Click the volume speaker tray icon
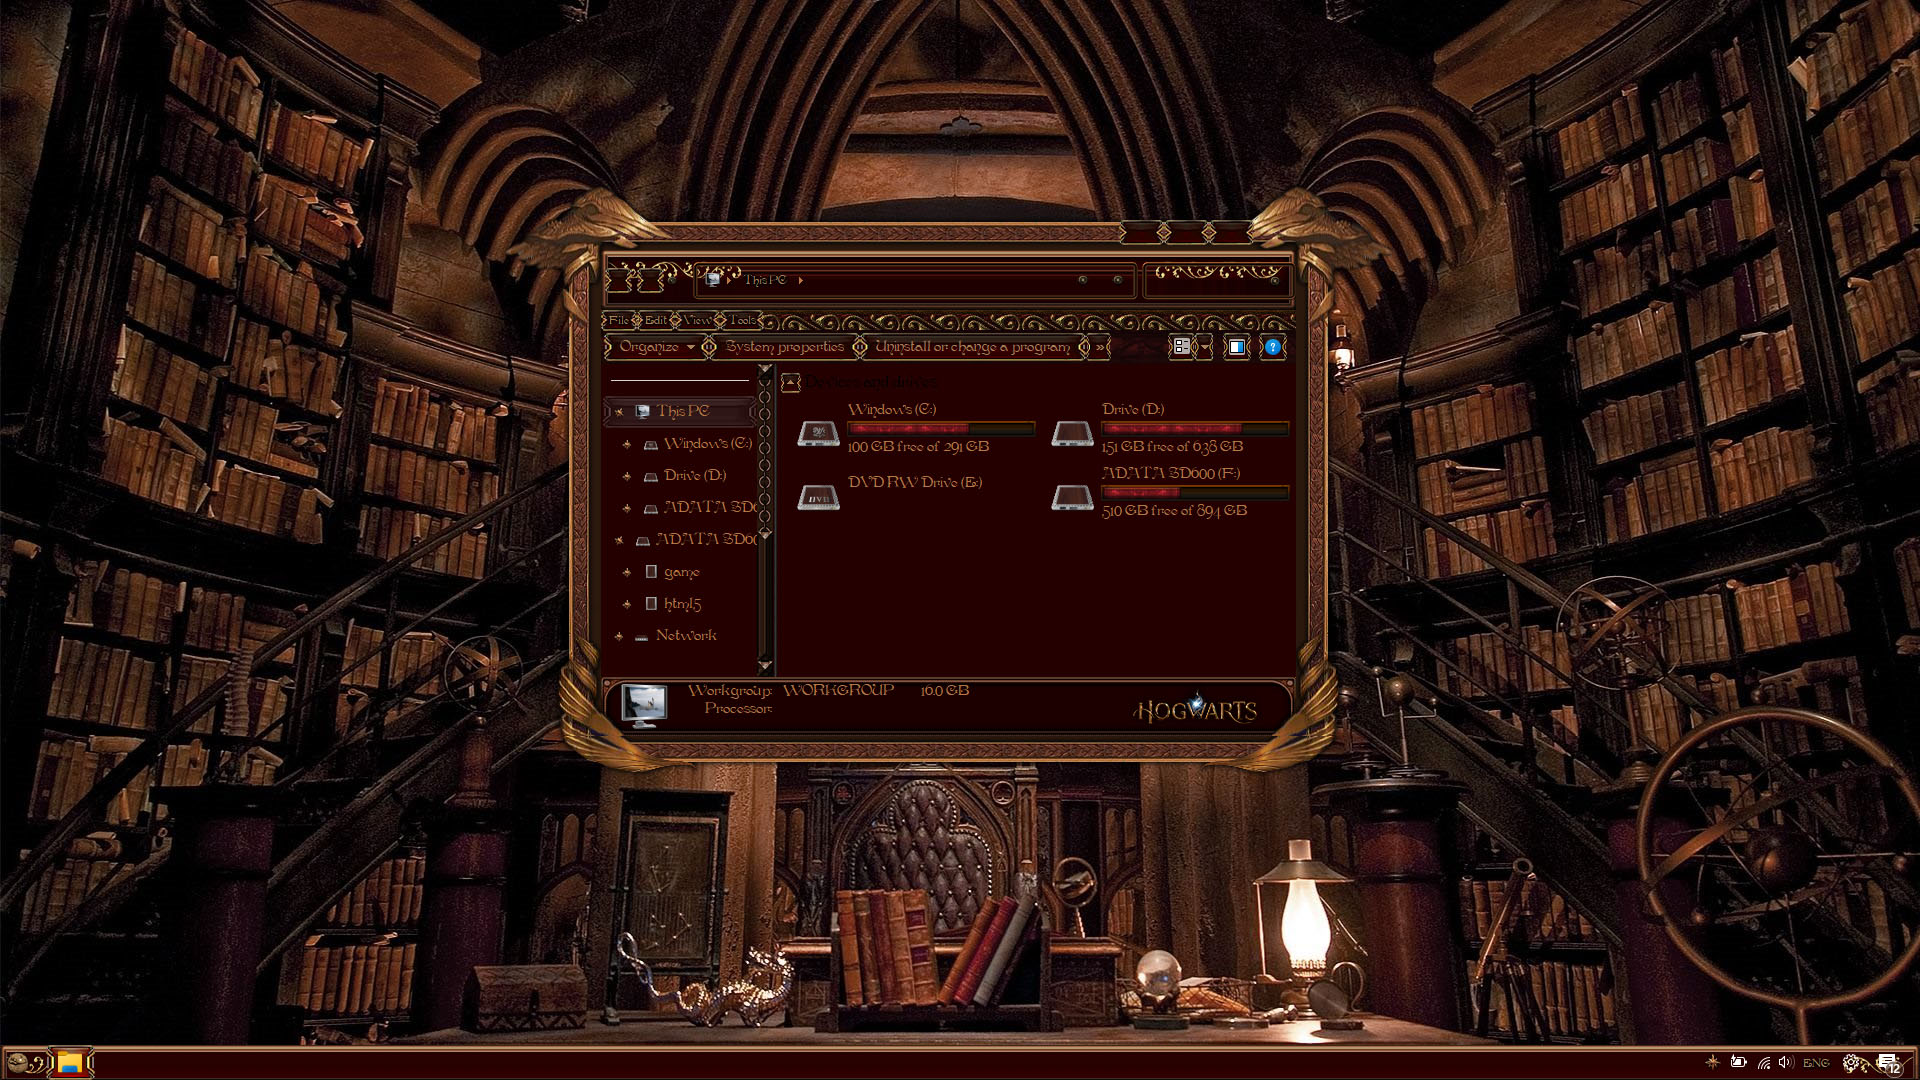 point(1786,1063)
